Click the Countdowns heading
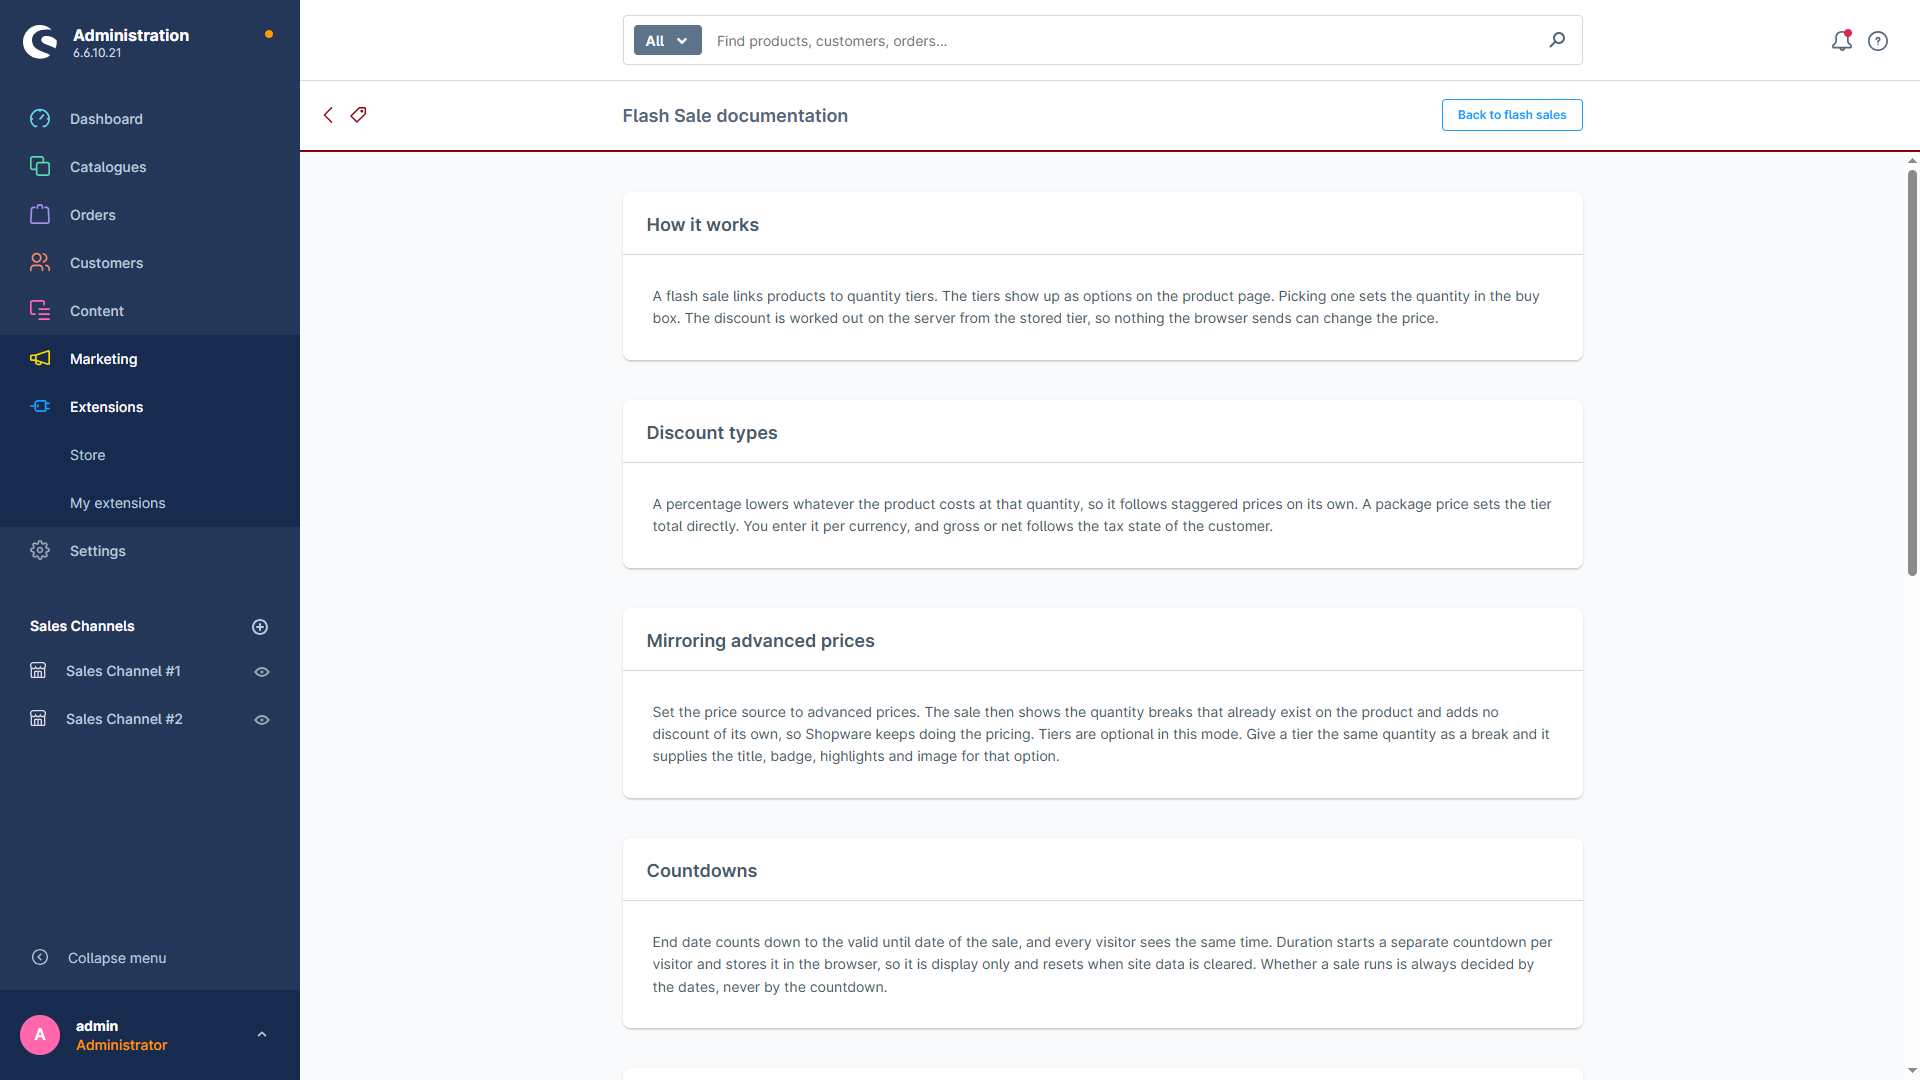Screen dimensions: 1920x1080 click(701, 871)
